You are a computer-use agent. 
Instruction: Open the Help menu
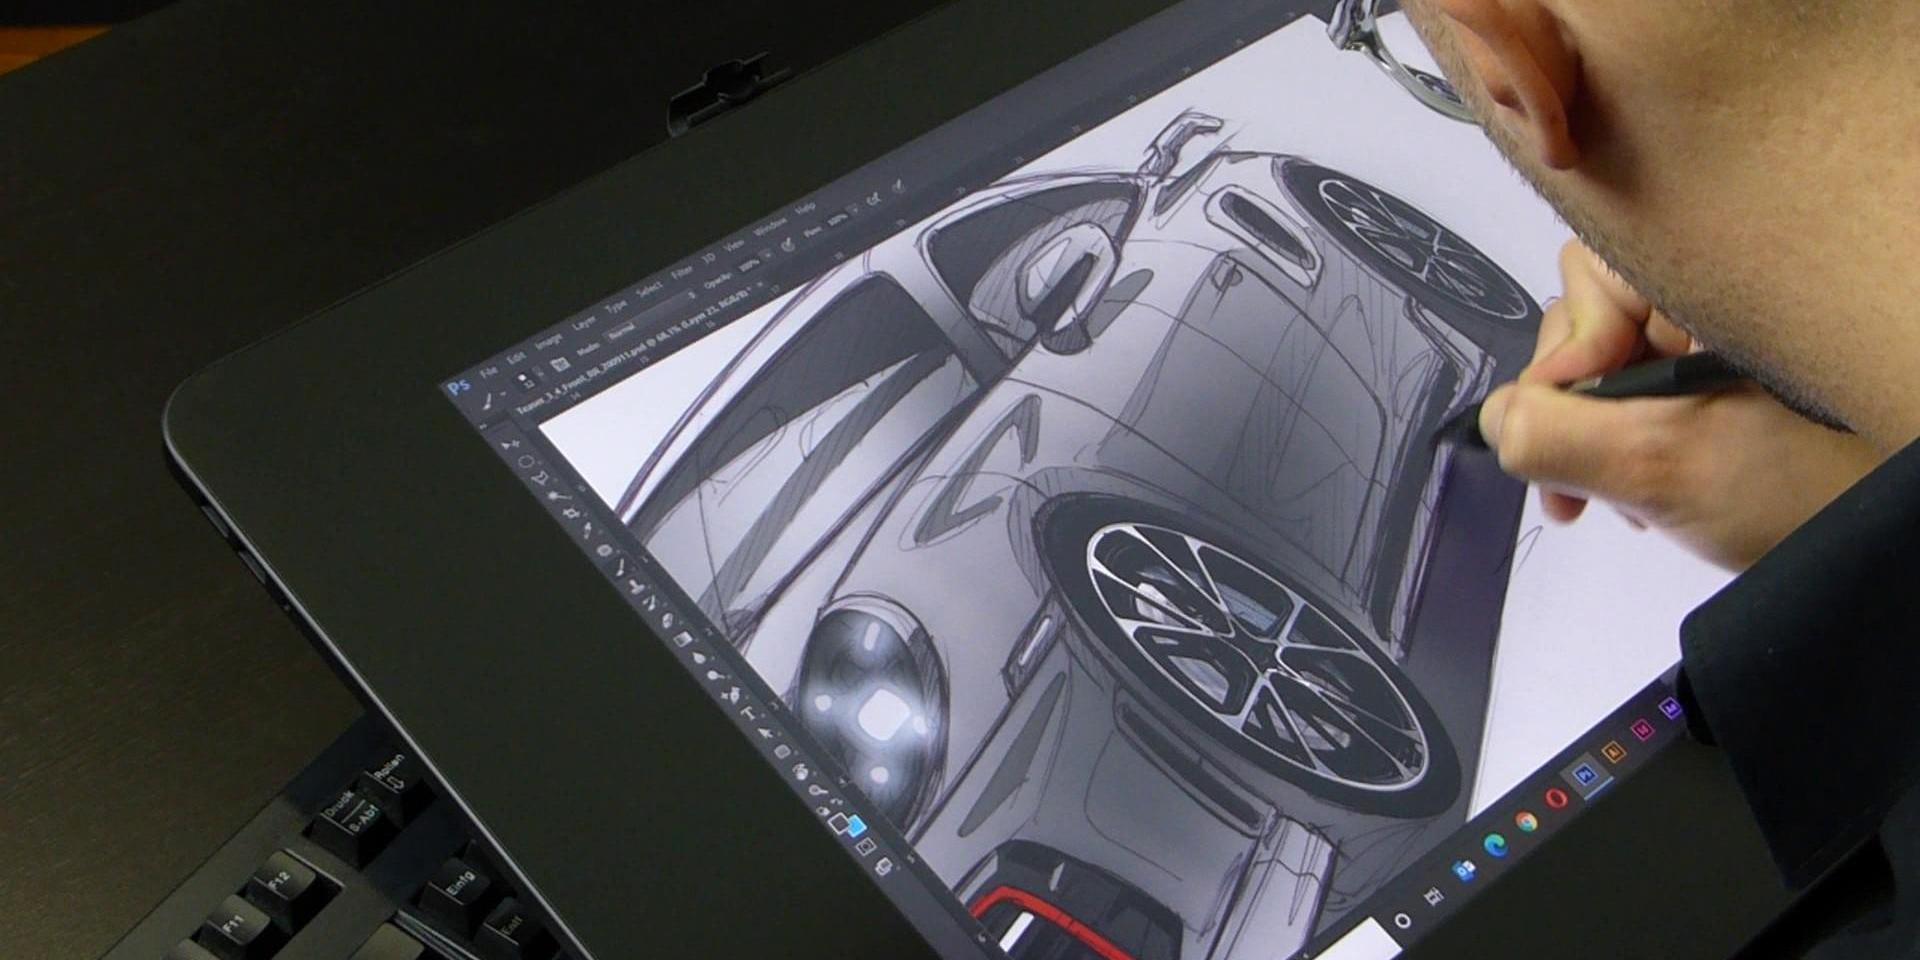coord(805,208)
